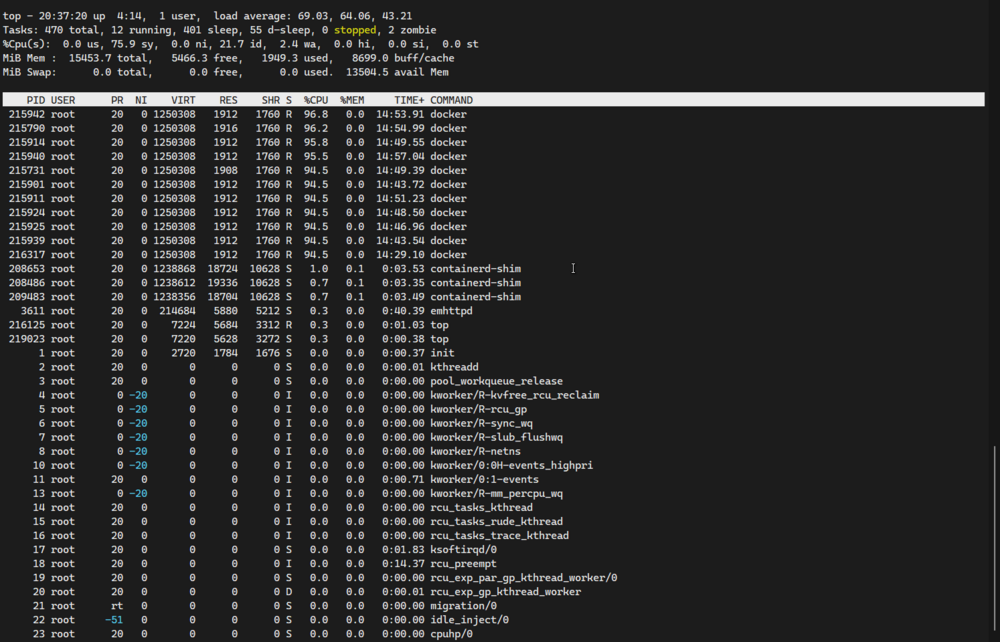
Task: Click the containerd-shim command of PID 208653
Action: pyautogui.click(x=476, y=268)
